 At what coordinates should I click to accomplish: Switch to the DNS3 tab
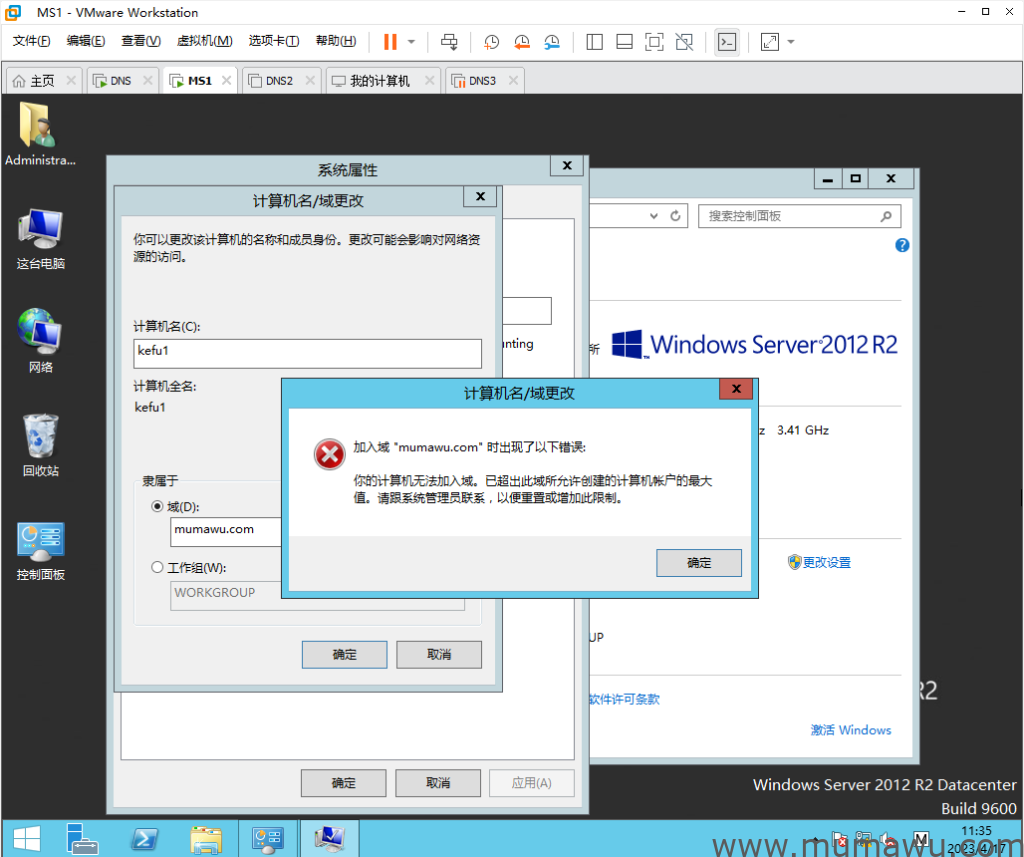tap(482, 81)
